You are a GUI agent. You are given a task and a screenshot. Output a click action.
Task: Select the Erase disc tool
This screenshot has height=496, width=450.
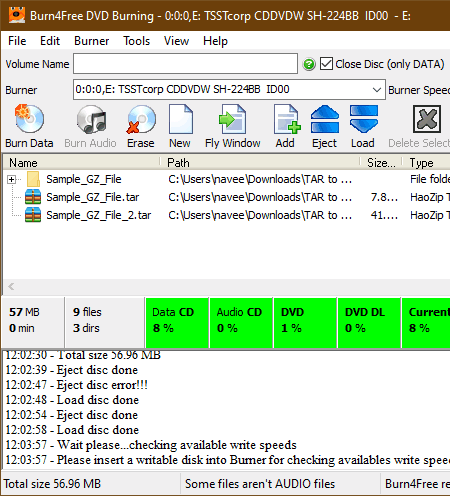point(141,119)
